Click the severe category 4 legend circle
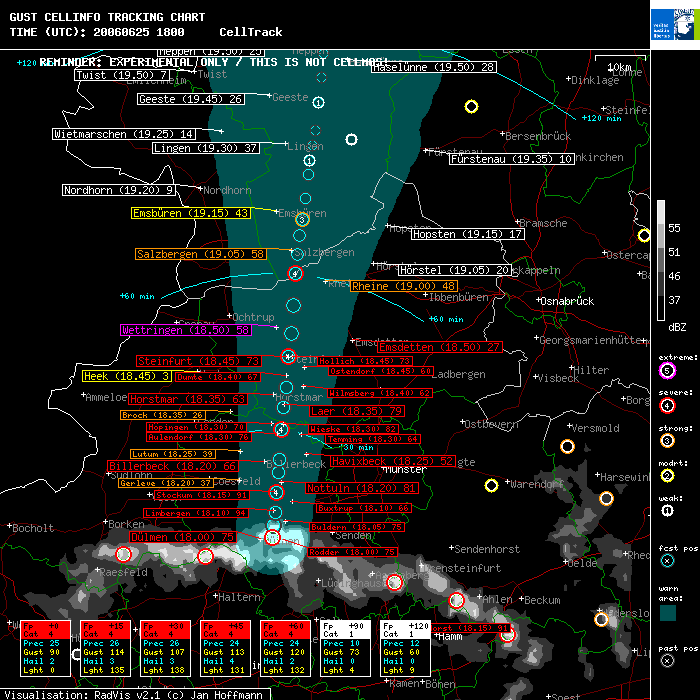700x700 pixels. coord(667,405)
